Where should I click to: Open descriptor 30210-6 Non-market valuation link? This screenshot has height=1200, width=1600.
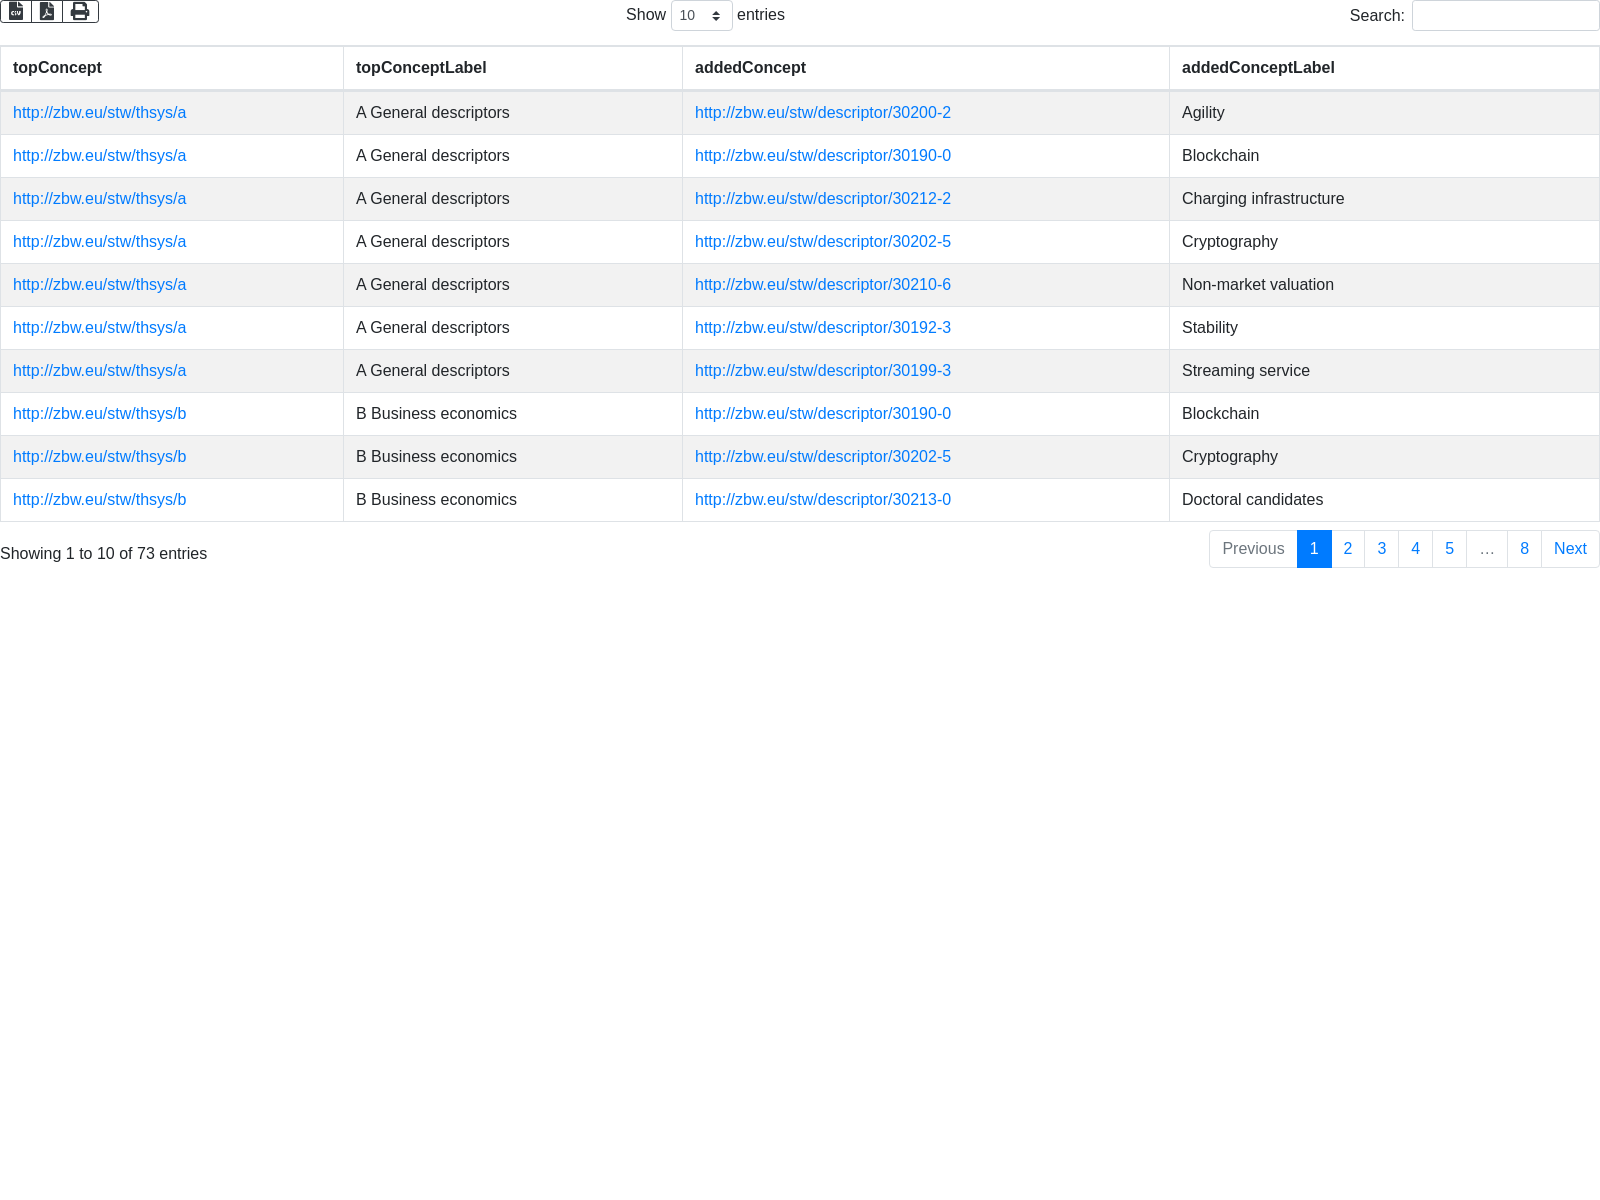822,285
